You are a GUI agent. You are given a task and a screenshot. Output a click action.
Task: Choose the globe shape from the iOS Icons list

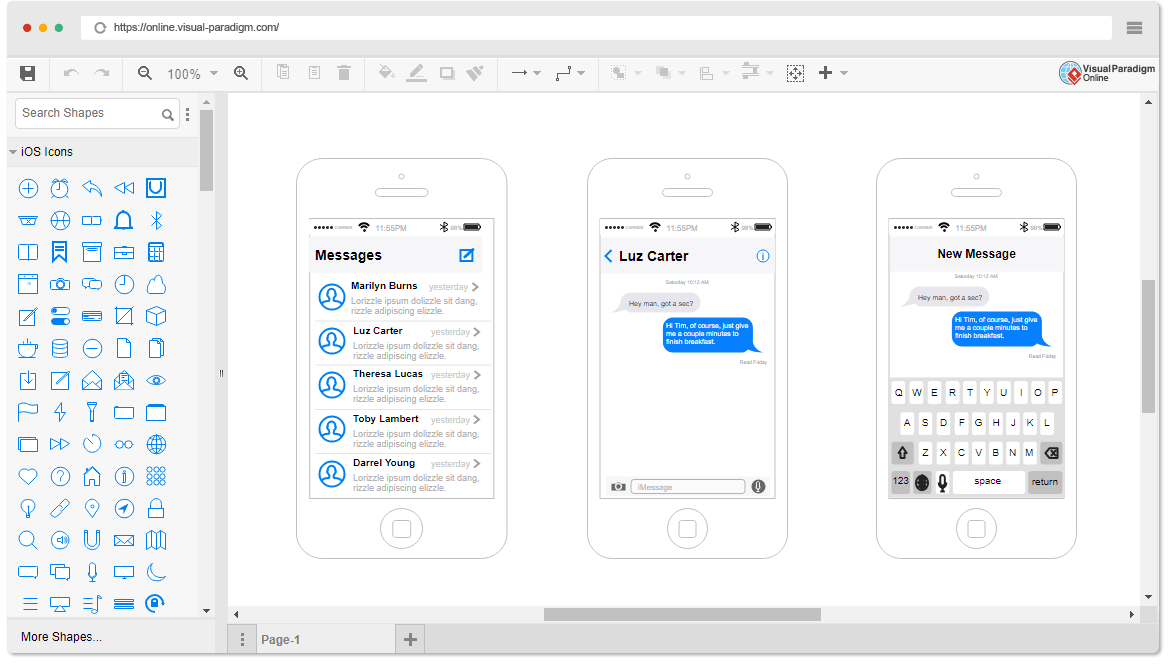pos(156,444)
